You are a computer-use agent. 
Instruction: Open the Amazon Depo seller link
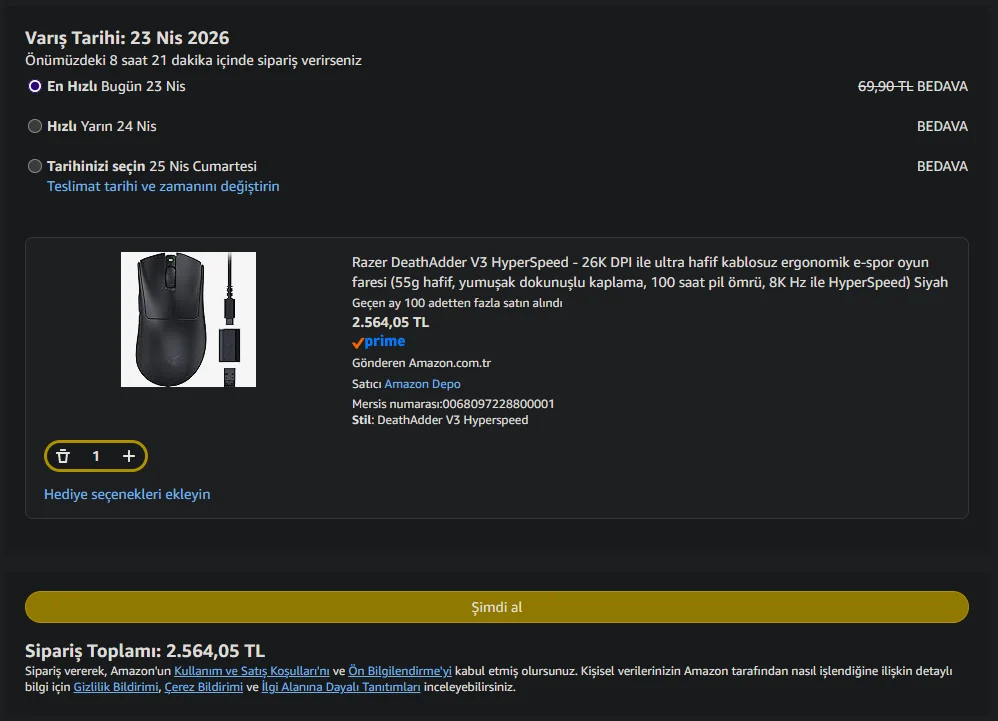pos(422,384)
